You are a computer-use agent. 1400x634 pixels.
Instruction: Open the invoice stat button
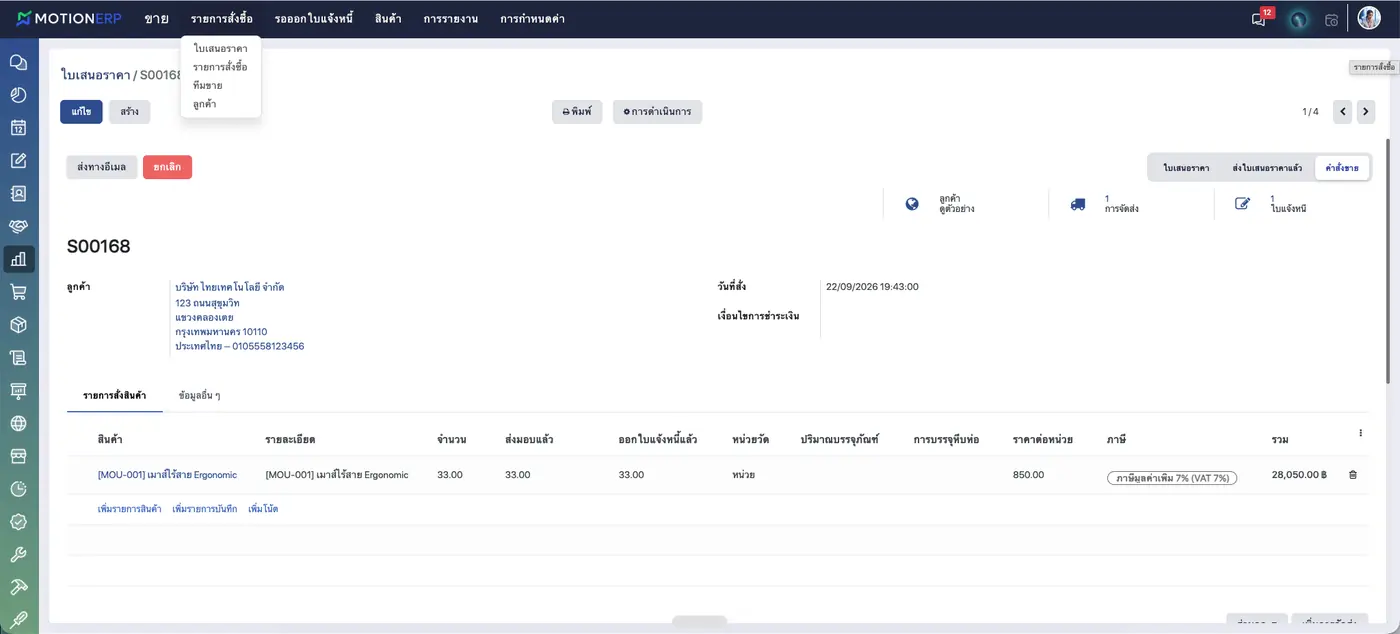[1297, 204]
